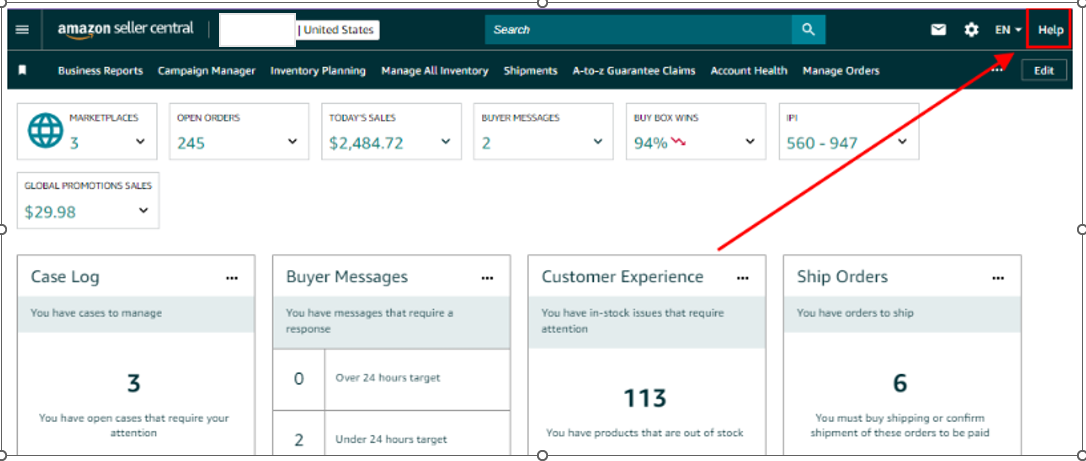
Task: Click the Marketplaces globe icon
Action: pyautogui.click(x=45, y=131)
